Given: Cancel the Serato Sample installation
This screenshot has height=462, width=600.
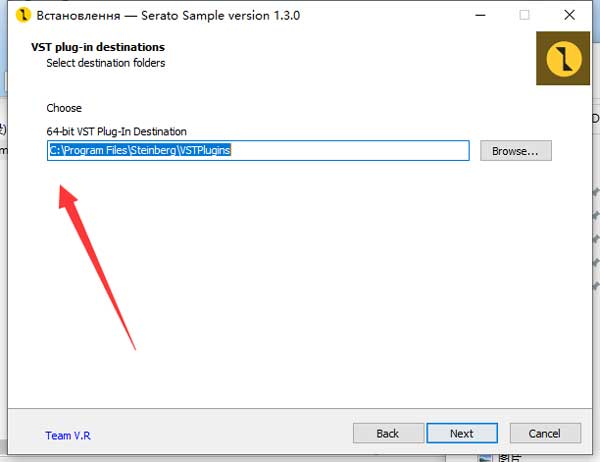Looking at the screenshot, I should click(x=545, y=433).
